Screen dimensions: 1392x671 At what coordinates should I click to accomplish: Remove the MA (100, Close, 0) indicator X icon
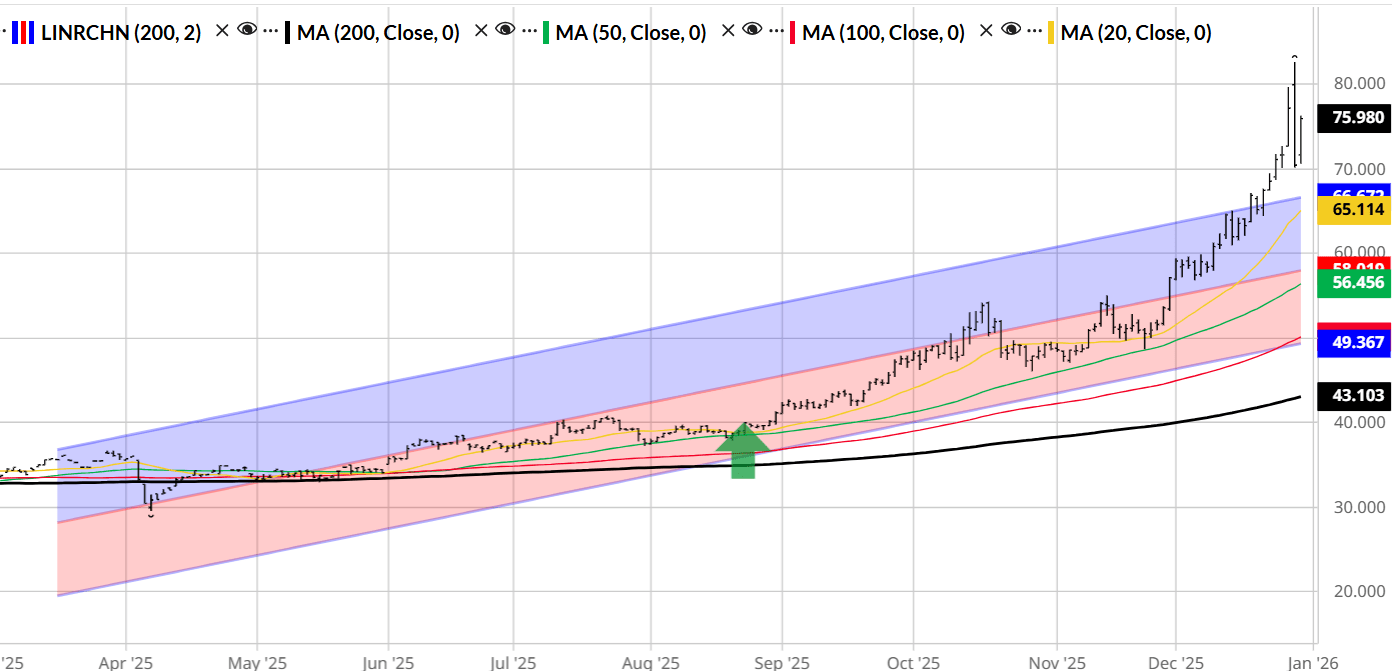(985, 32)
